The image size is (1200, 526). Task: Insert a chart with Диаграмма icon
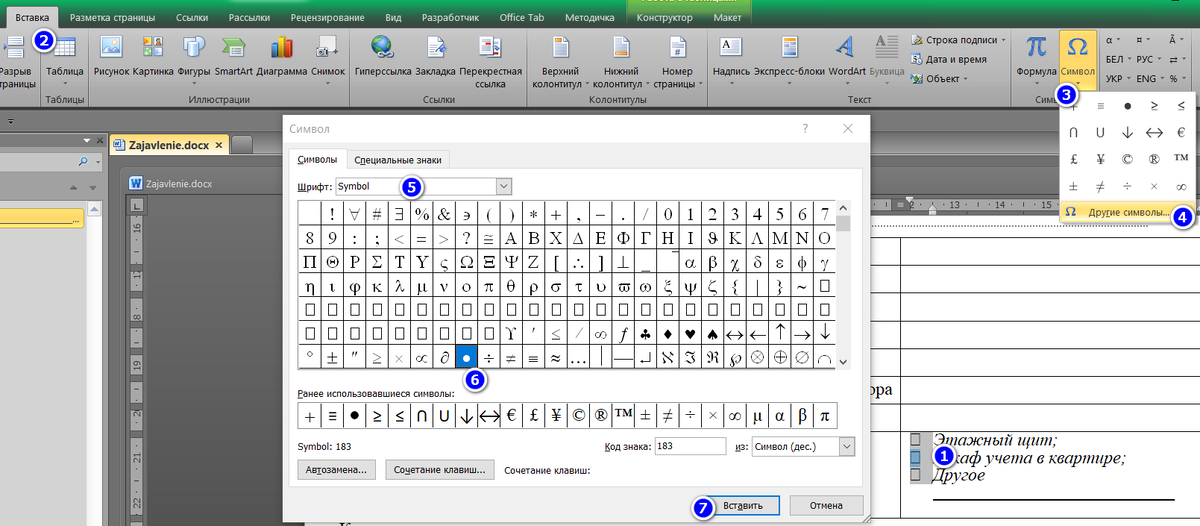281,56
